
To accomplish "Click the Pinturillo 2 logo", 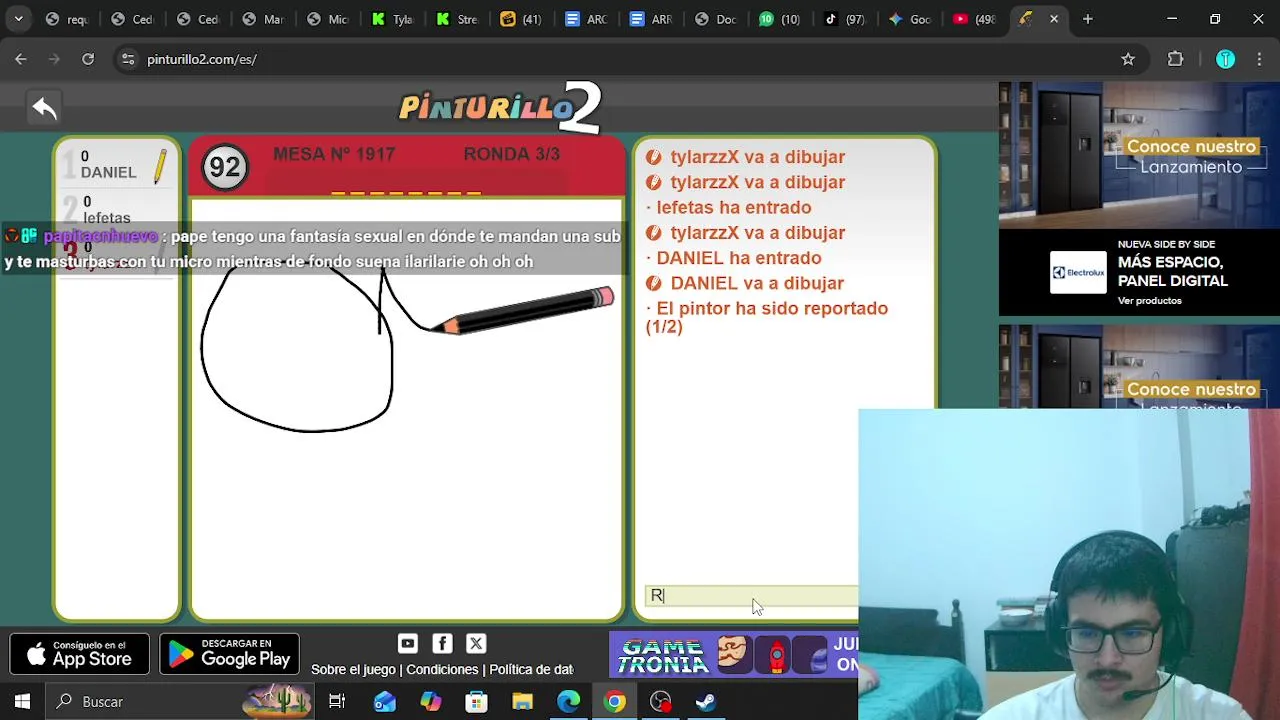I will (x=500, y=107).
